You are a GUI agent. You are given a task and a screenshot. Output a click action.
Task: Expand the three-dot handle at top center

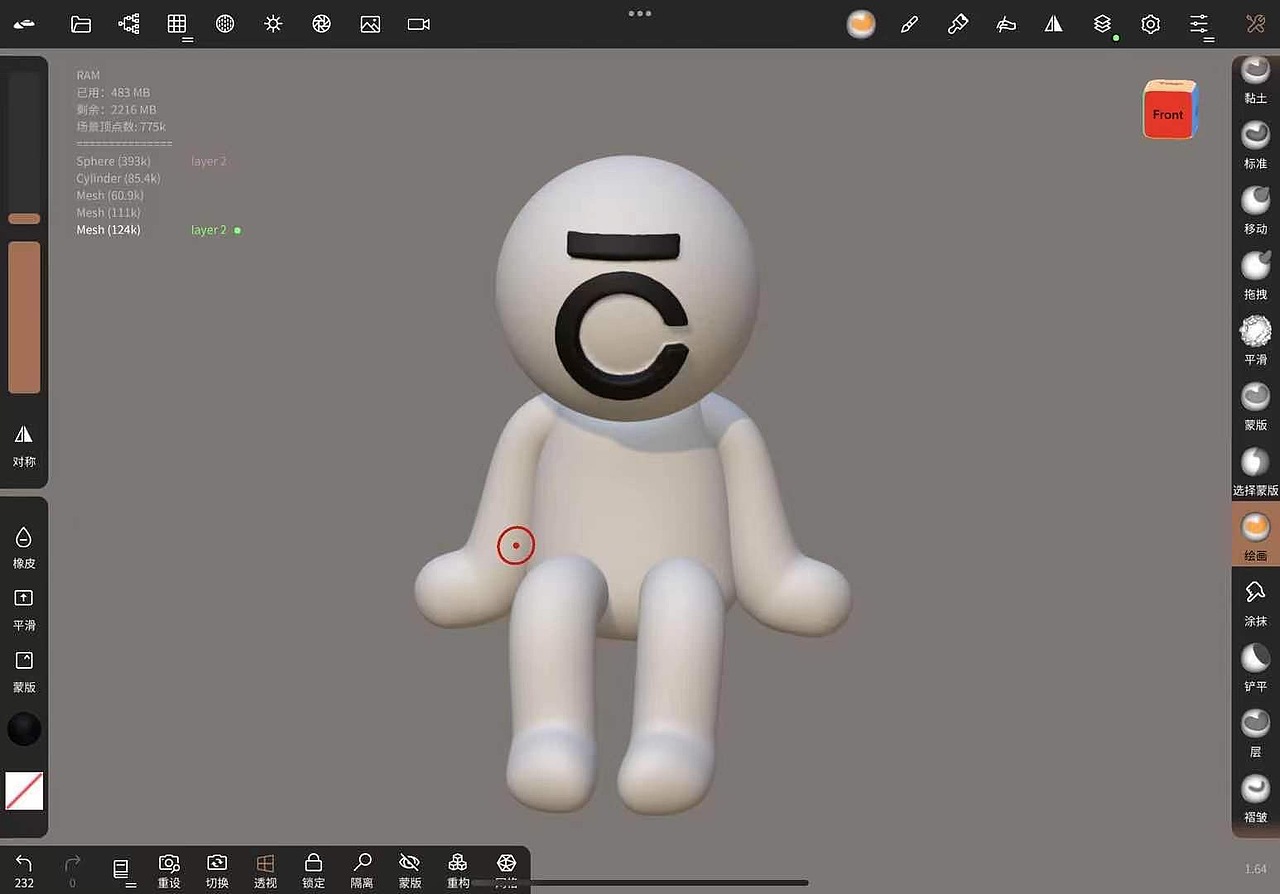640,13
